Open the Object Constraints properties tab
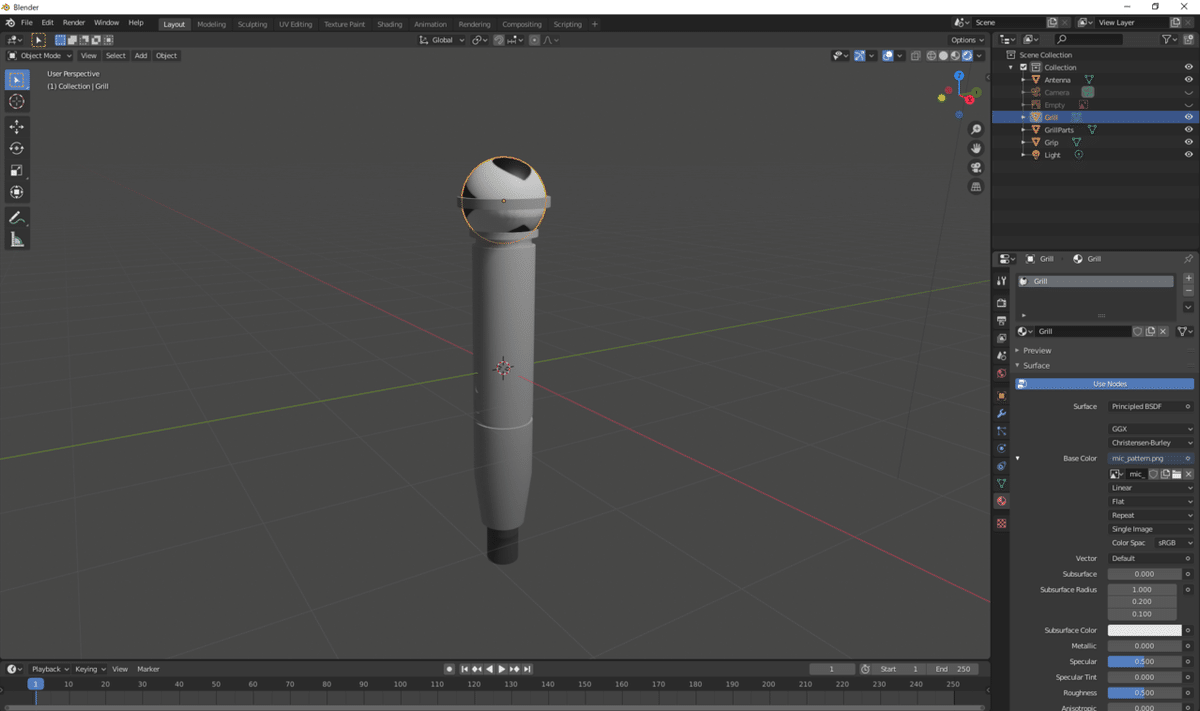Image resolution: width=1200 pixels, height=711 pixels. tap(1001, 467)
